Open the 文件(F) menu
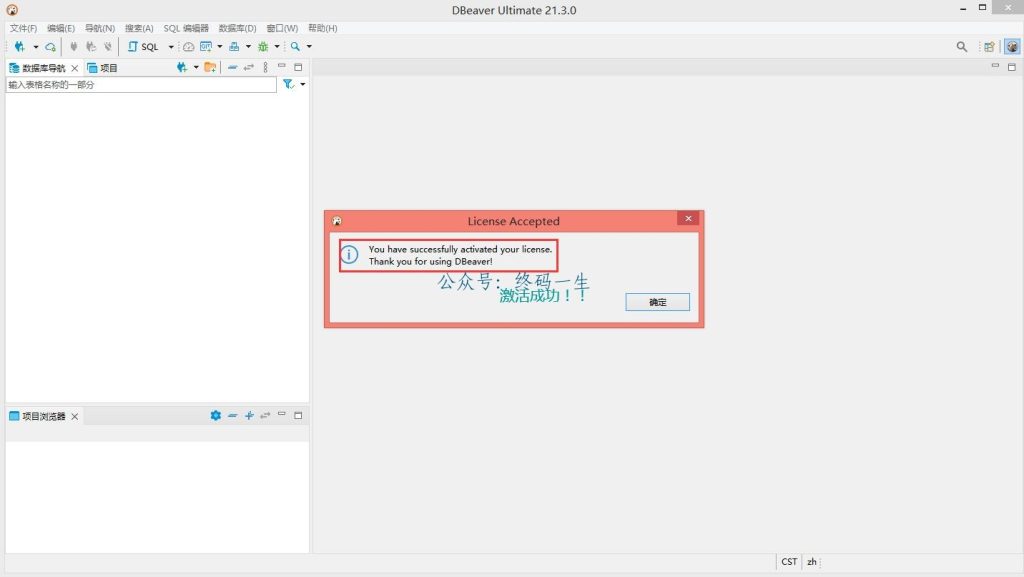 point(23,28)
